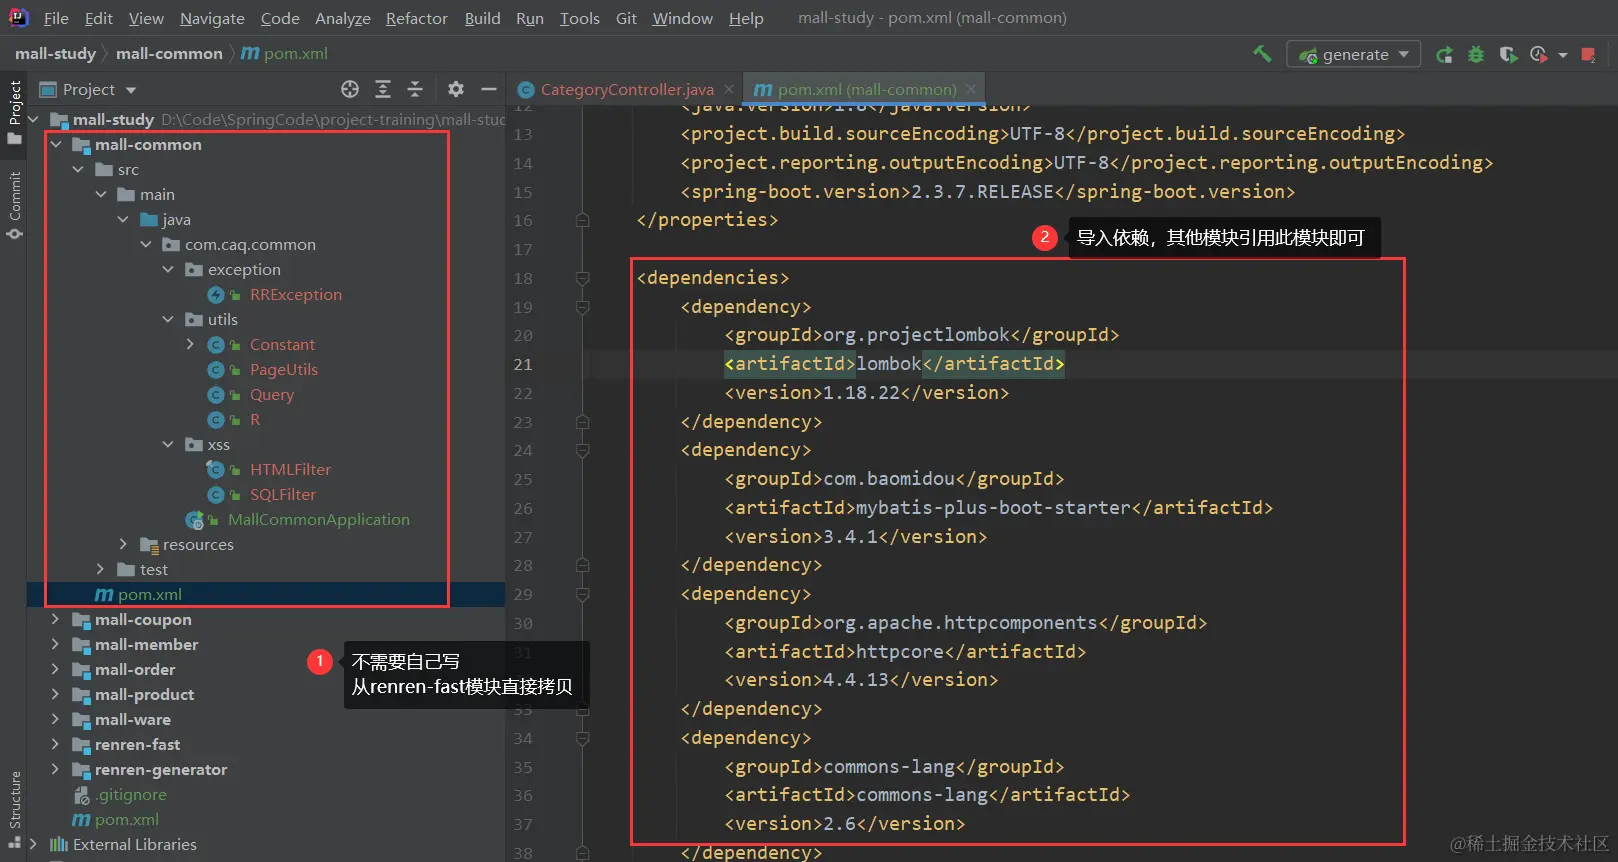Viewport: 1618px width, 862px height.
Task: Click the Build project hammer icon
Action: coord(1262,54)
